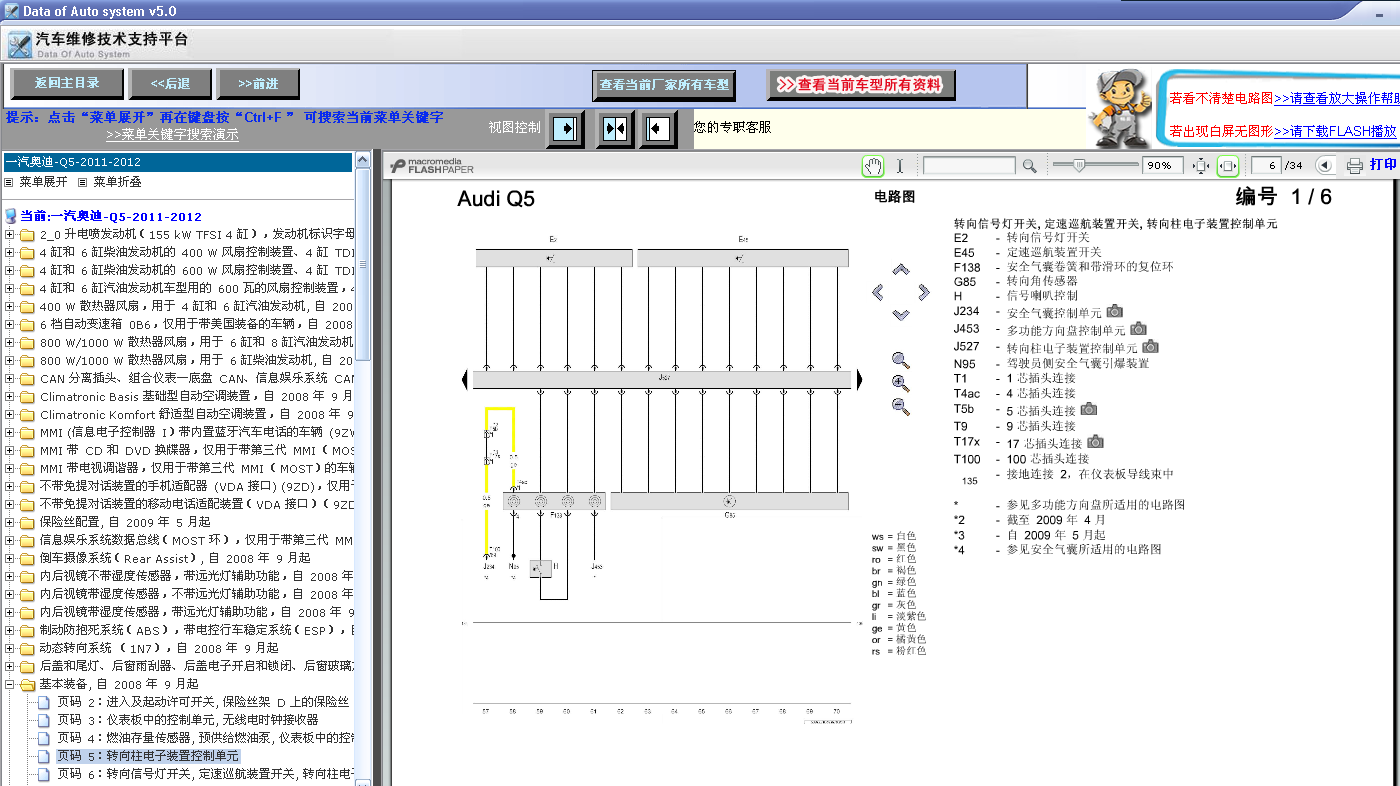The width and height of the screenshot is (1400, 786).
Task: Expand the 400 W 散热器风扇 folder
Action: click(x=10, y=306)
